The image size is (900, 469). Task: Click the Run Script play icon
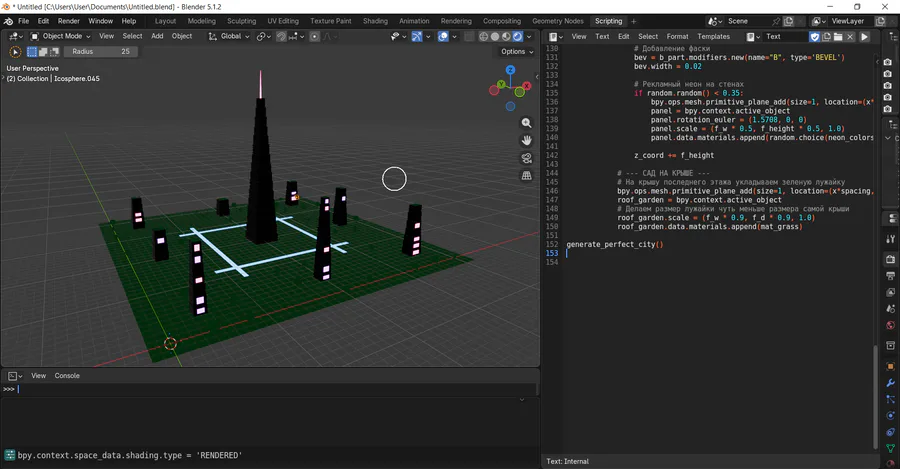pyautogui.click(x=864, y=36)
